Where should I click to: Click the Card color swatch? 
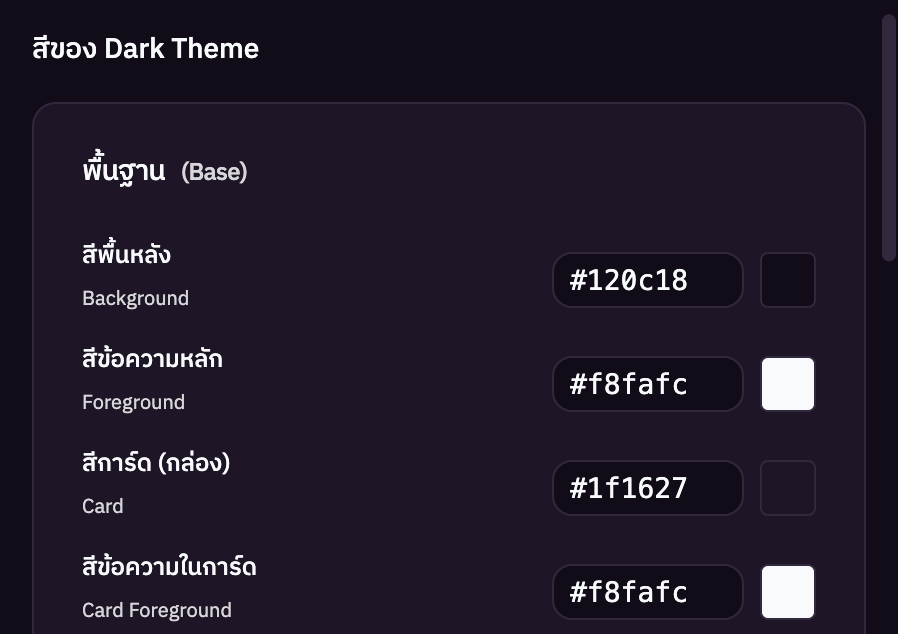[x=788, y=488]
